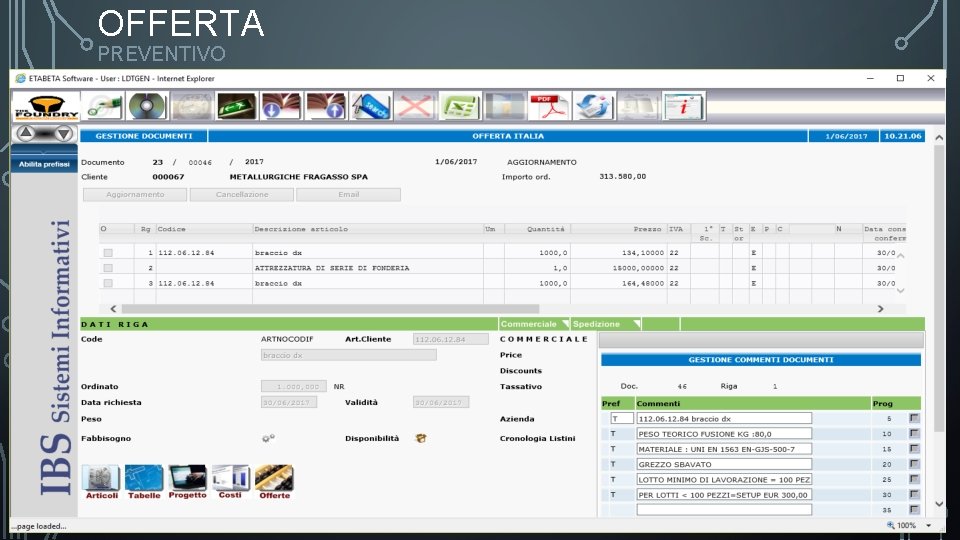
Task: Click the Data richiesta date field
Action: 289,403
